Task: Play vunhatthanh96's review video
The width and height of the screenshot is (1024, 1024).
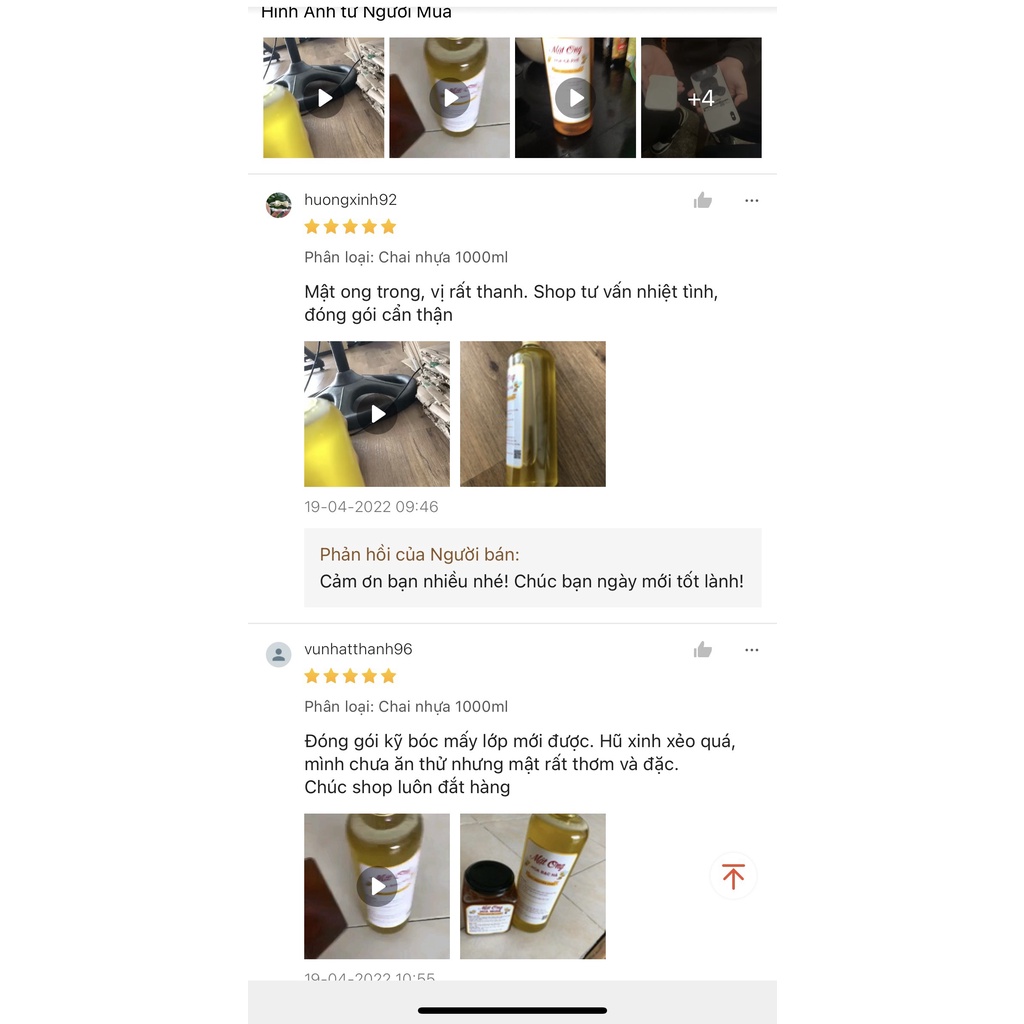Action: pyautogui.click(x=377, y=886)
